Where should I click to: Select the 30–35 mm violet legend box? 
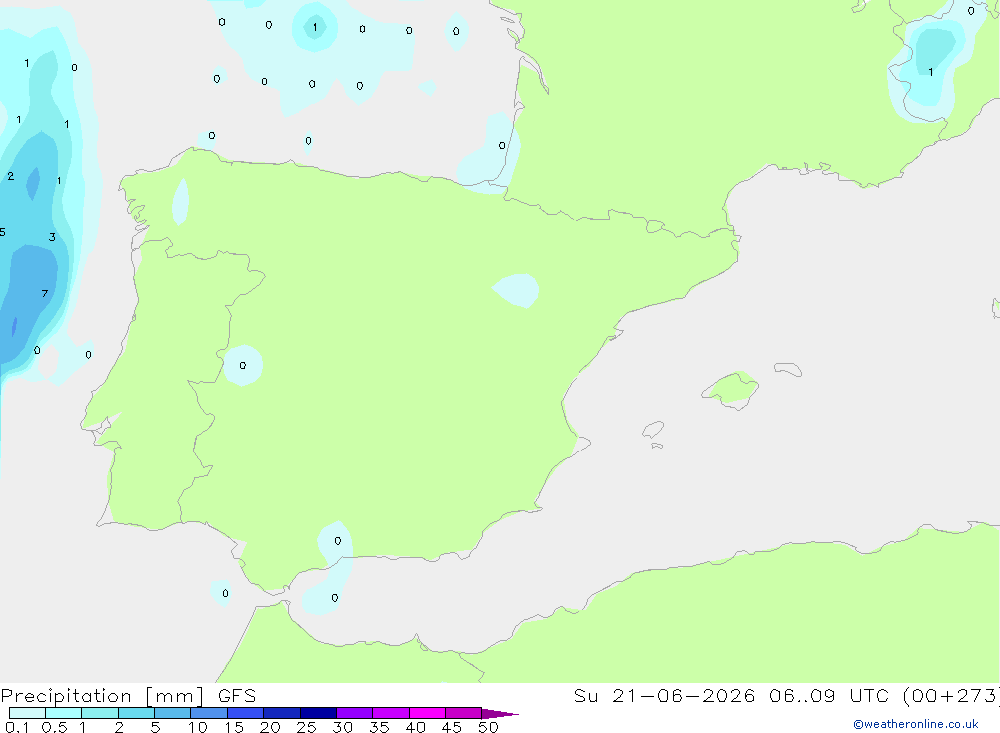pos(355,713)
